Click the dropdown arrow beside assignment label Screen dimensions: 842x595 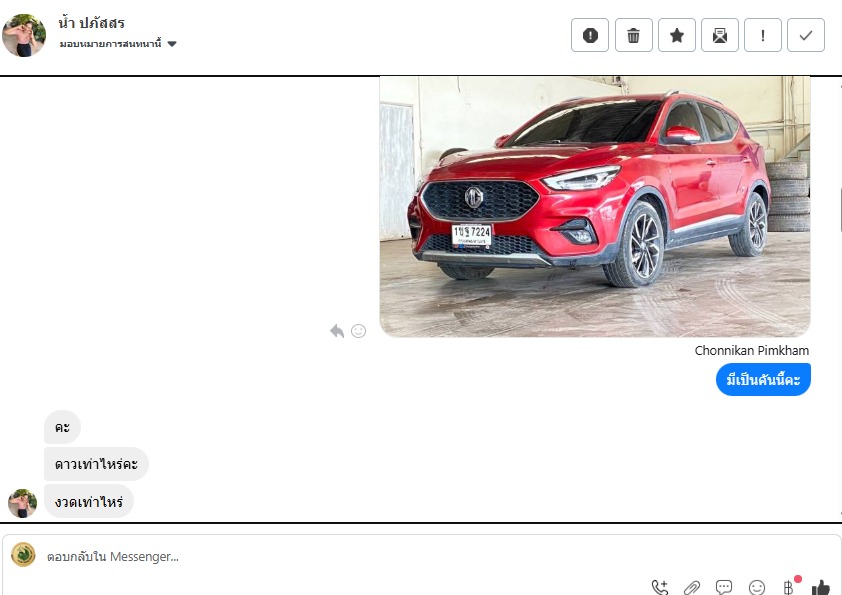click(x=172, y=44)
